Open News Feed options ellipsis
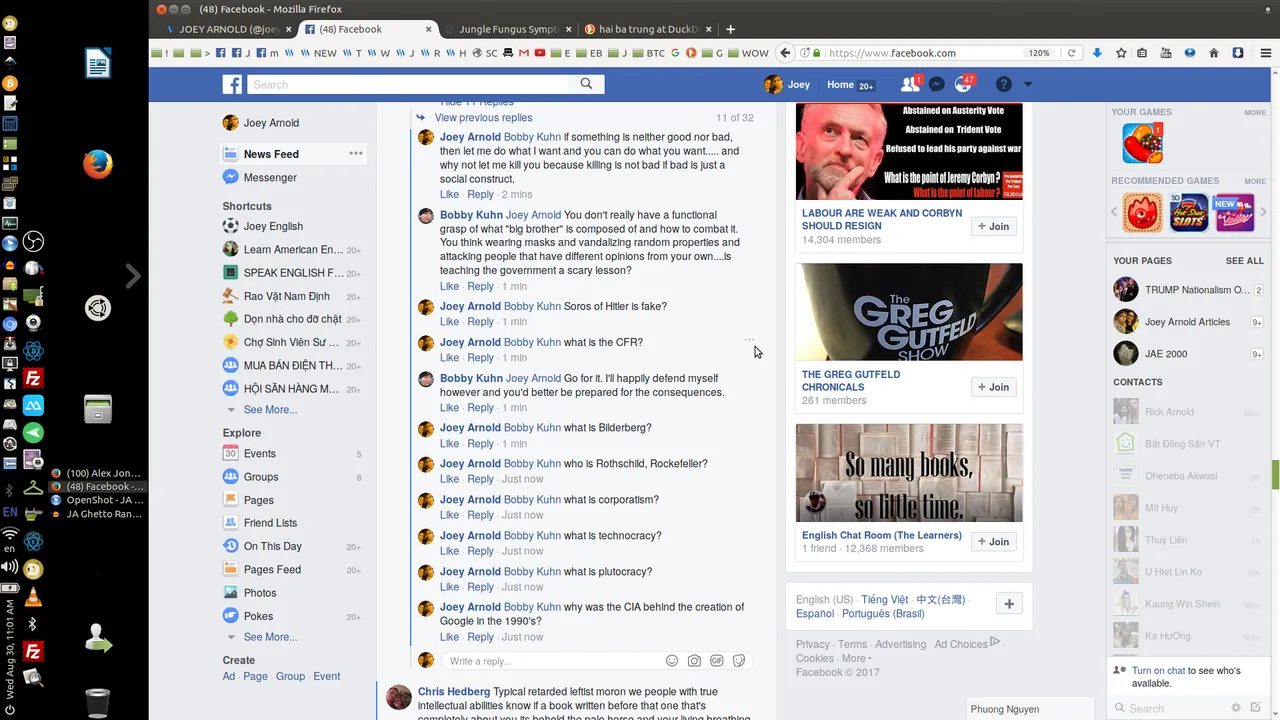Viewport: 1280px width, 720px height. [x=355, y=153]
